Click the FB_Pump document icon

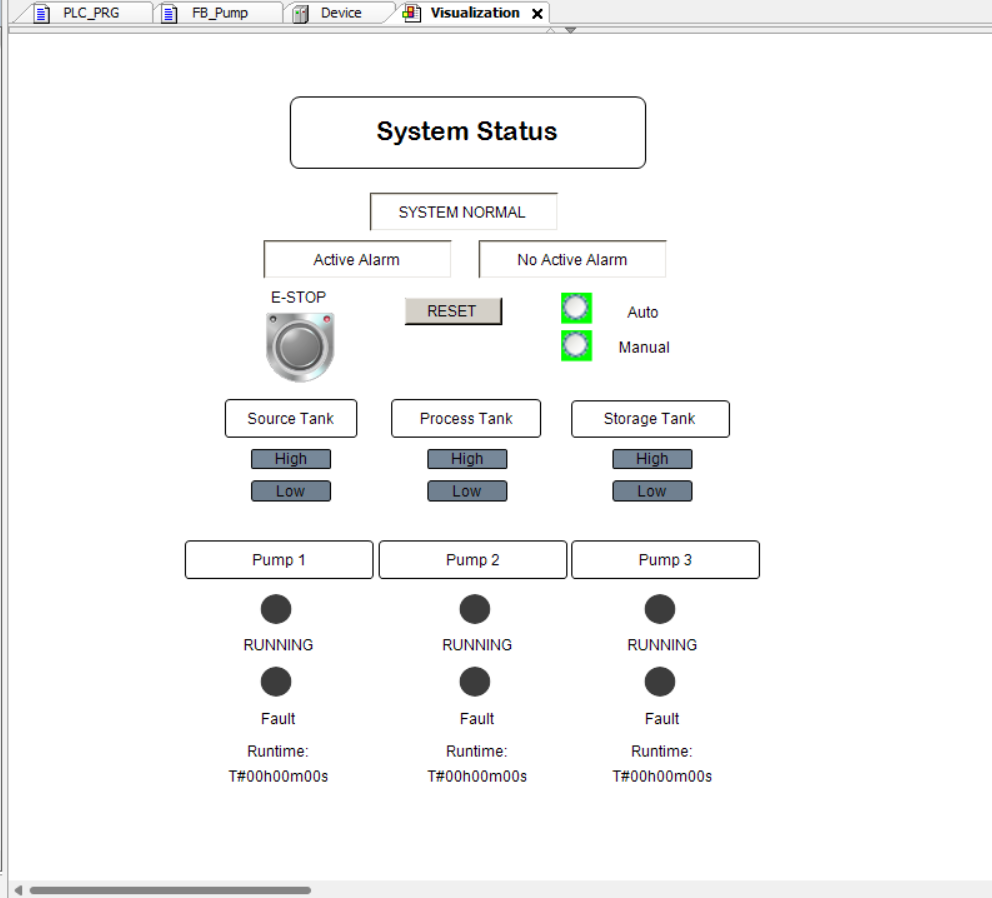pos(169,13)
